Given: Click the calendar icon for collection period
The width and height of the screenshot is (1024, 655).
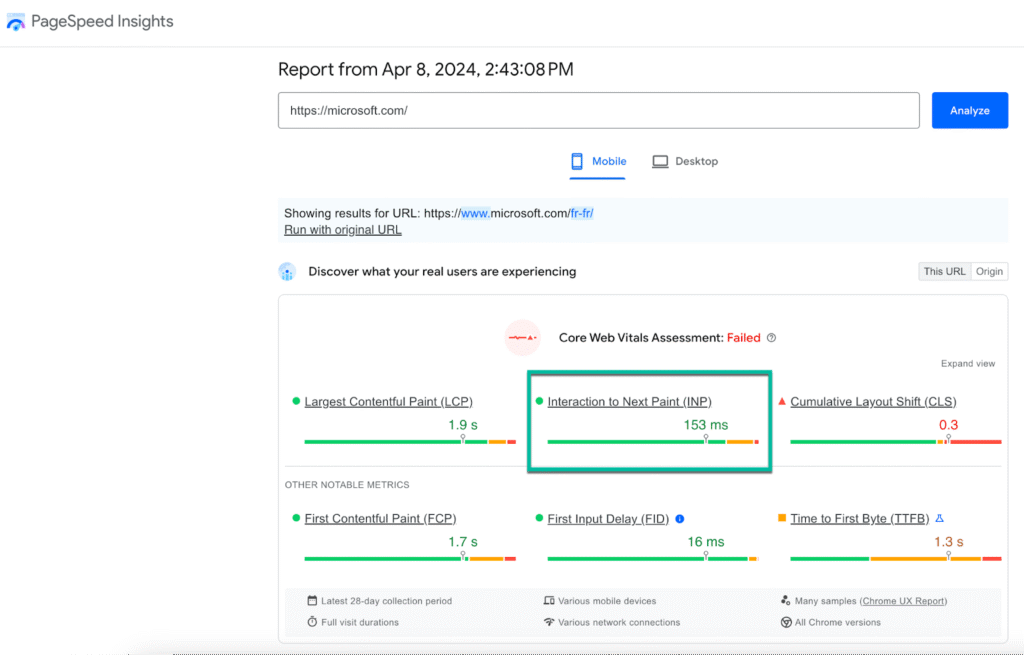Looking at the screenshot, I should (312, 600).
